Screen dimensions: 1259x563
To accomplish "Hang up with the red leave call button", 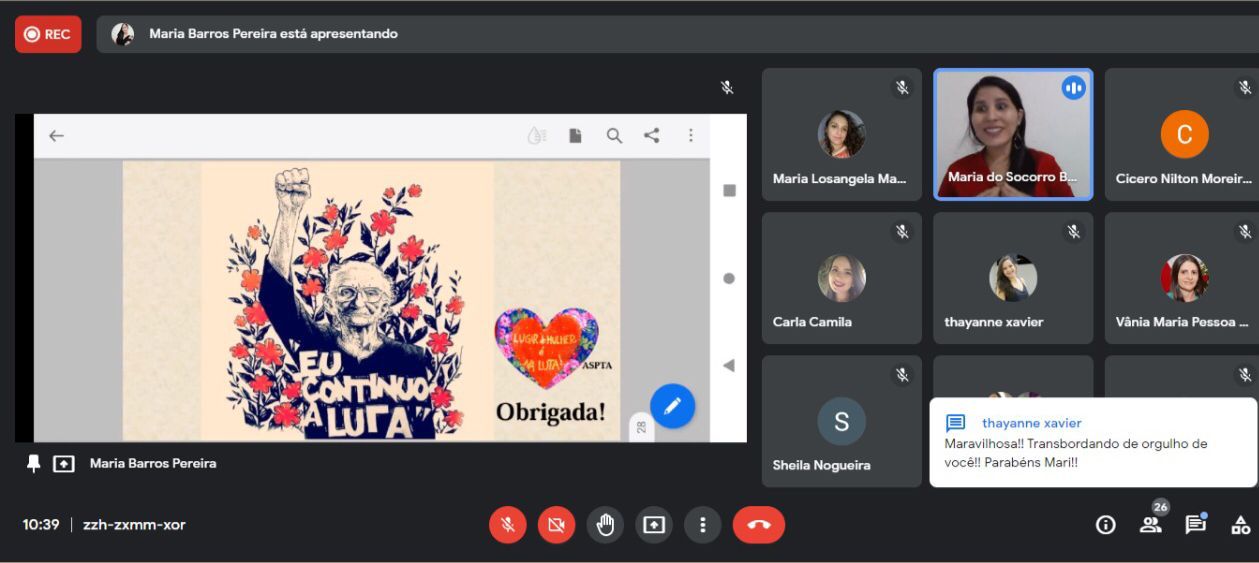I will tap(758, 525).
